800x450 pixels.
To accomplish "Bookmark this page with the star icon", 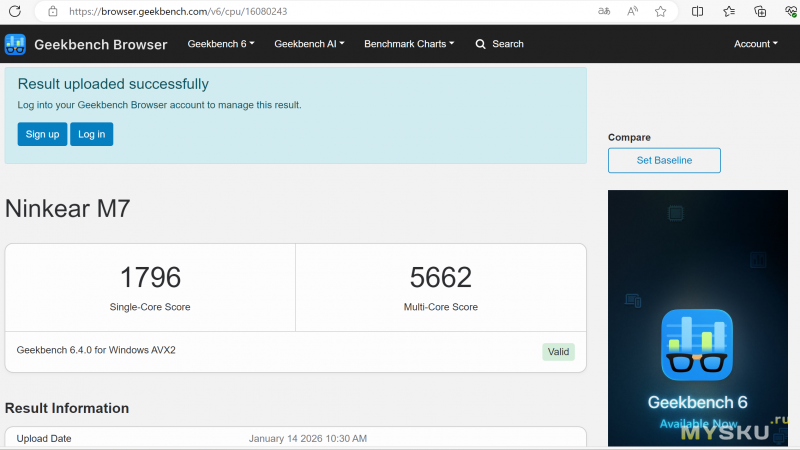I will (661, 11).
